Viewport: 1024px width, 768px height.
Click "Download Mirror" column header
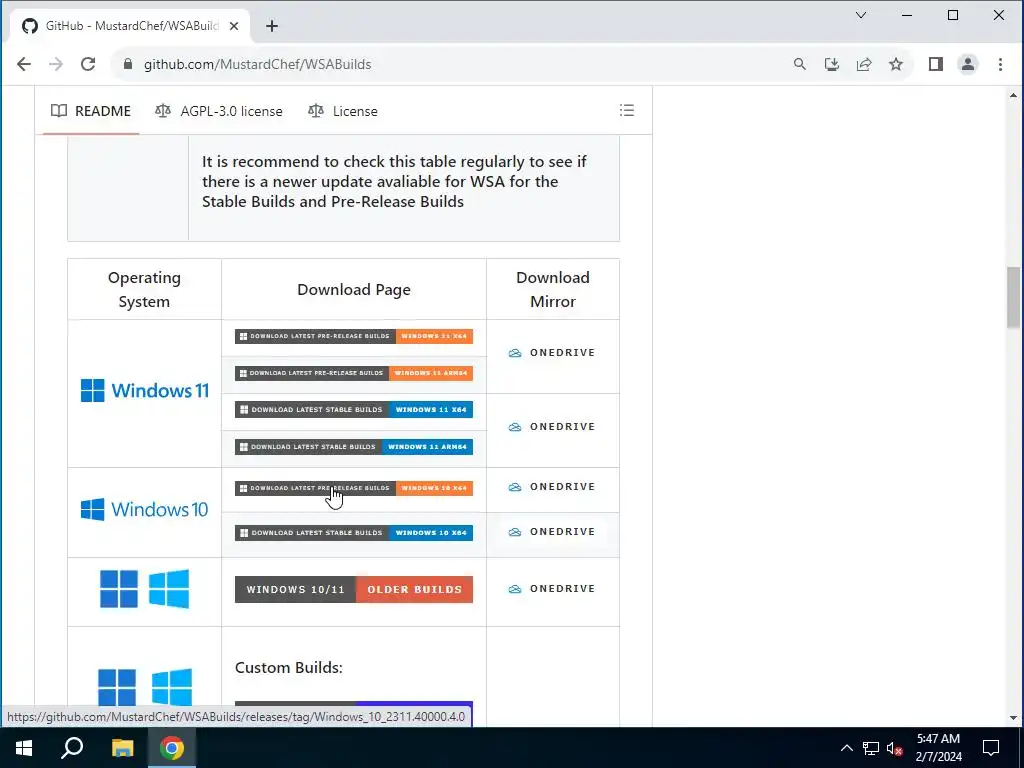point(552,289)
